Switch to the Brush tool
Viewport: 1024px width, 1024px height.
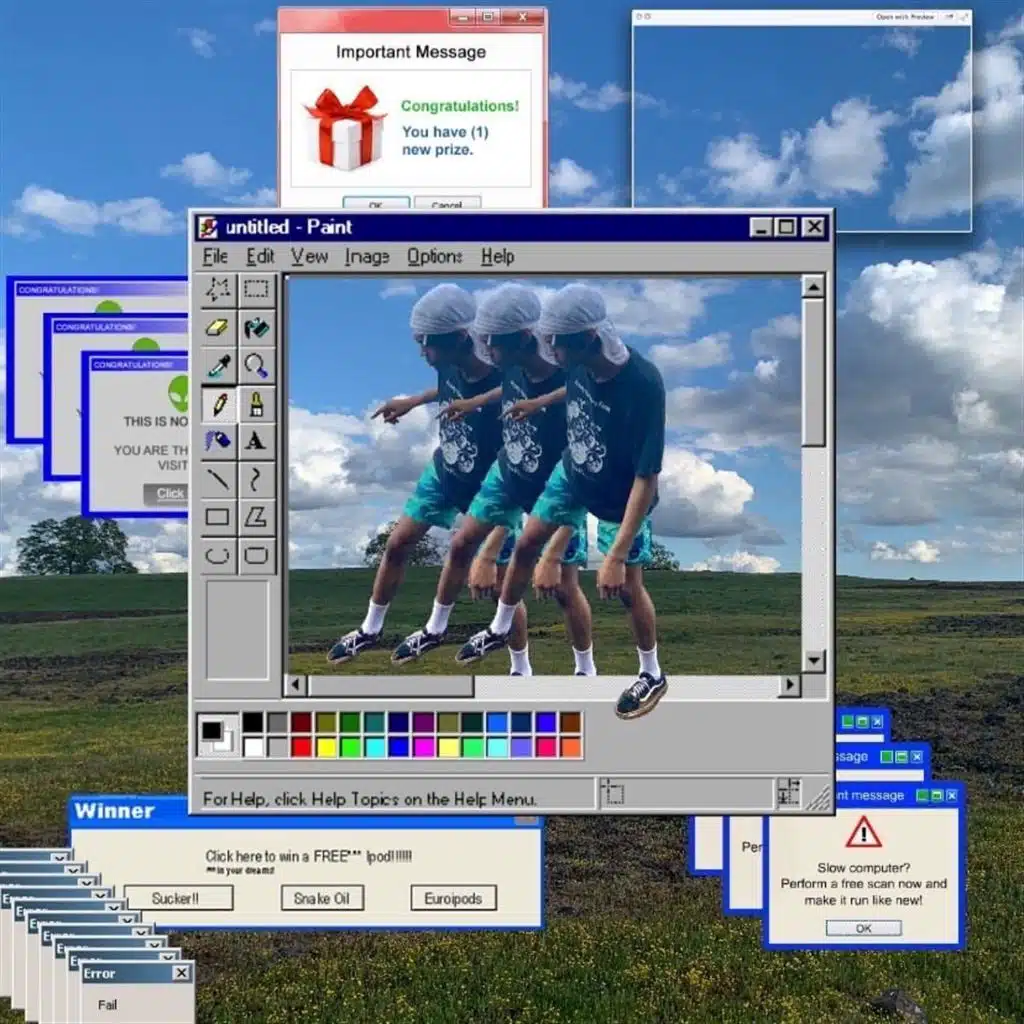(257, 404)
